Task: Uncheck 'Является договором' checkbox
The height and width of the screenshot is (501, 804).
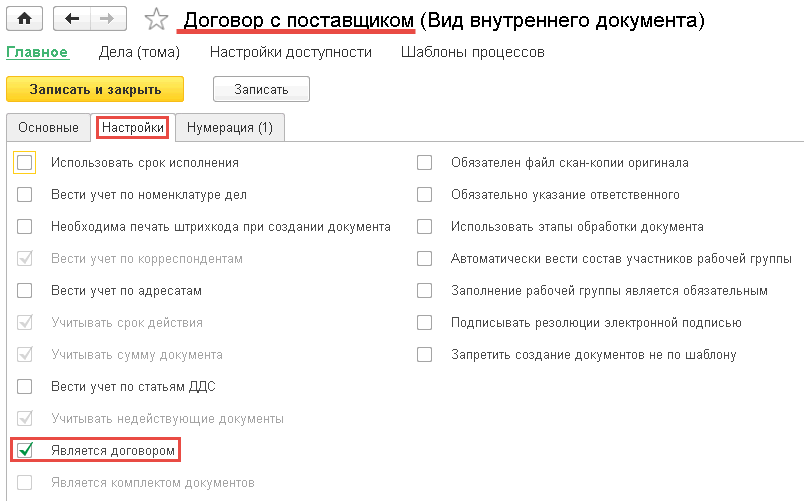Action: (25, 451)
